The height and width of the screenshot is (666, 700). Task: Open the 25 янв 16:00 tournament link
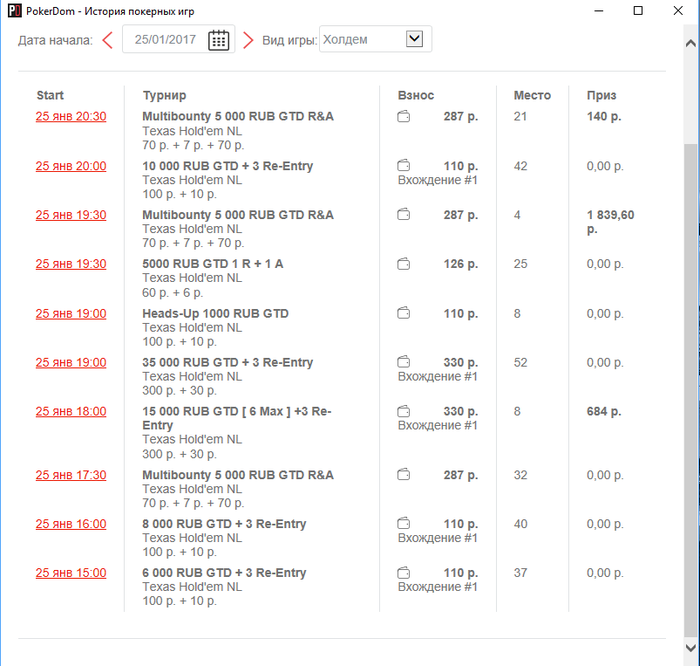click(71, 524)
